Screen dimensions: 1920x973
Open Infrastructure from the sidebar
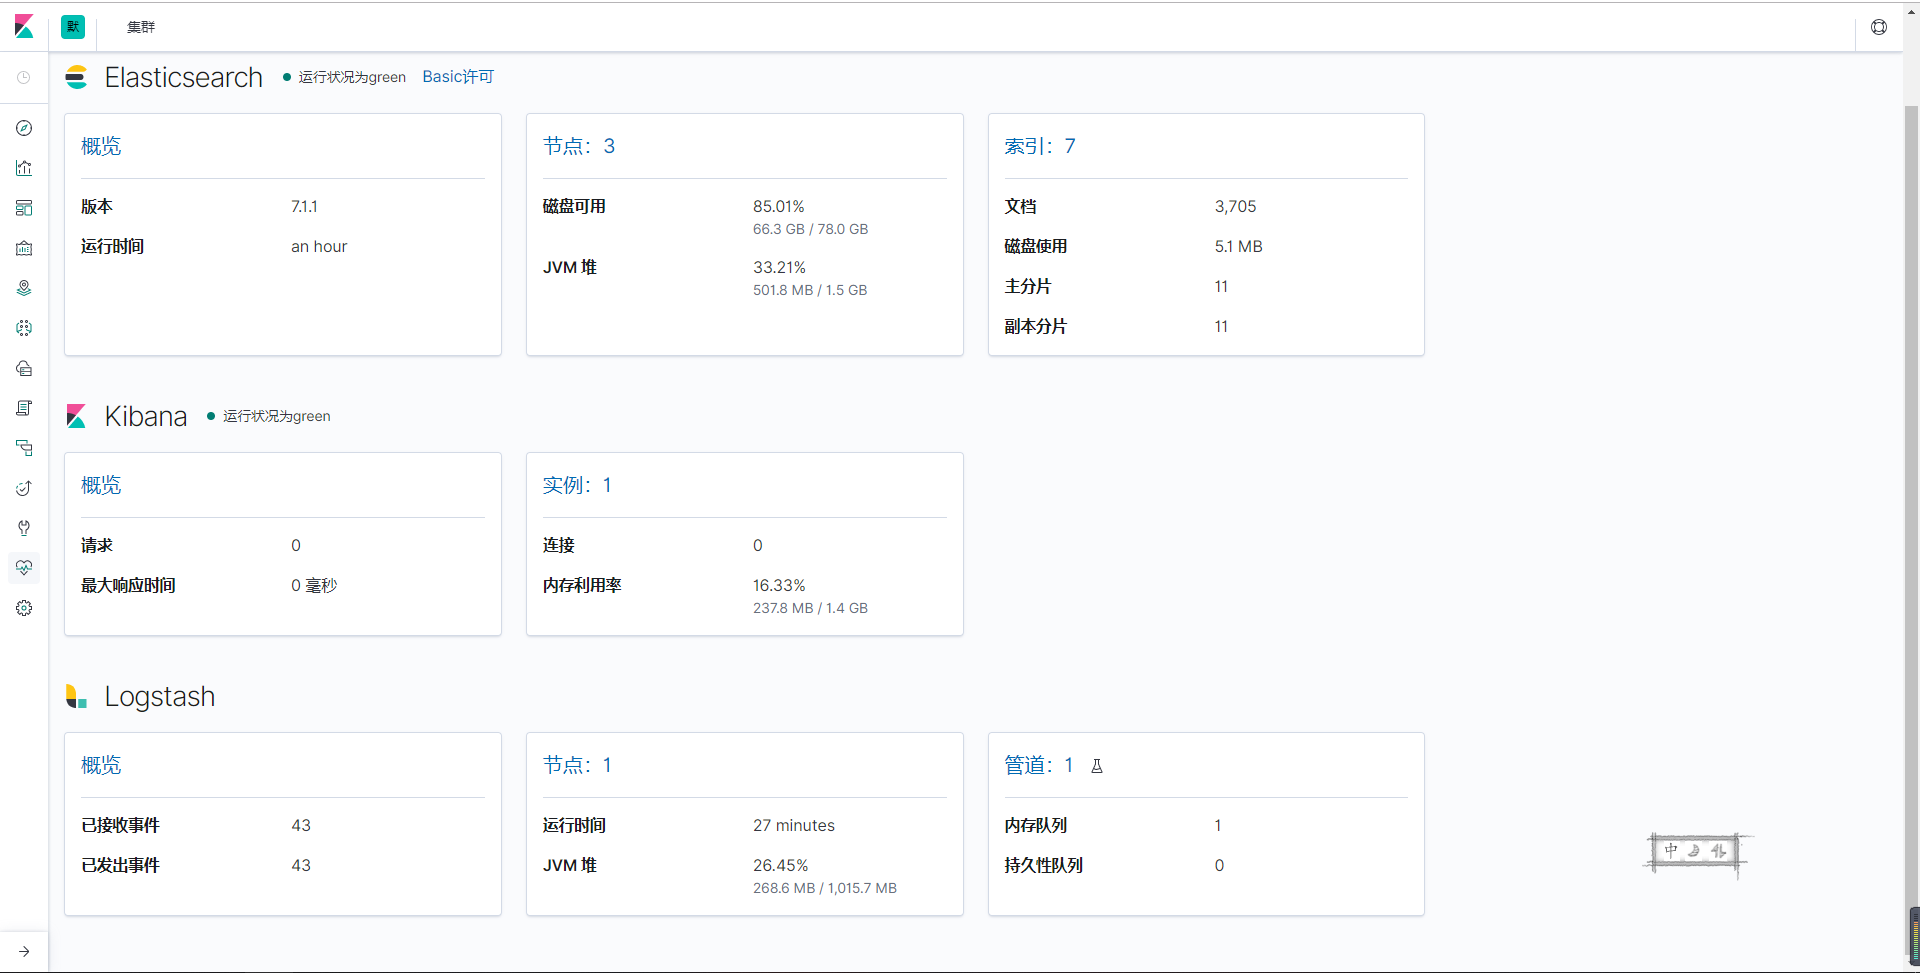pos(24,368)
